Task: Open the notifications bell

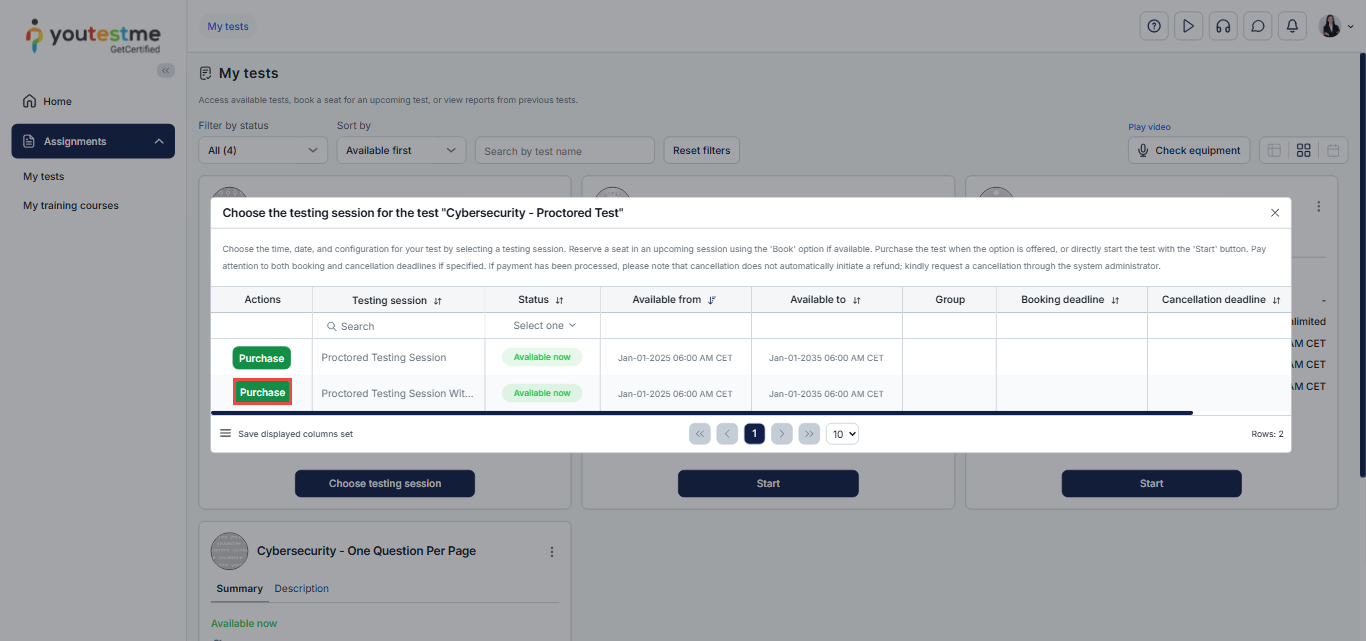Action: tap(1292, 27)
